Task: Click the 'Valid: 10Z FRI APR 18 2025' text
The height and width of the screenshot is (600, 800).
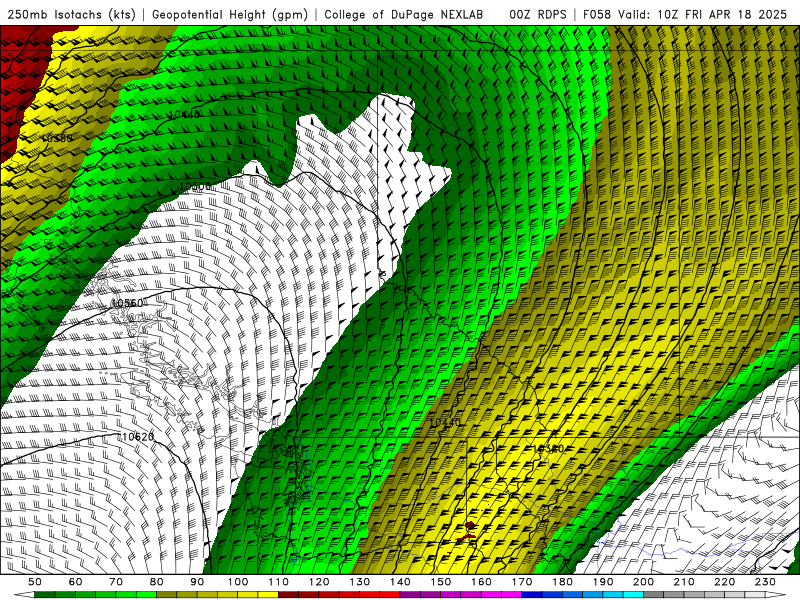Action: 703,14
